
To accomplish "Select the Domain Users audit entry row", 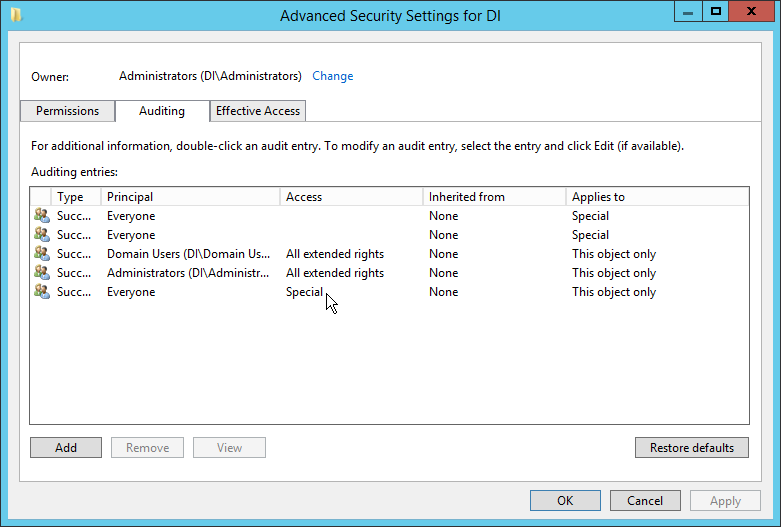I will (x=180, y=254).
